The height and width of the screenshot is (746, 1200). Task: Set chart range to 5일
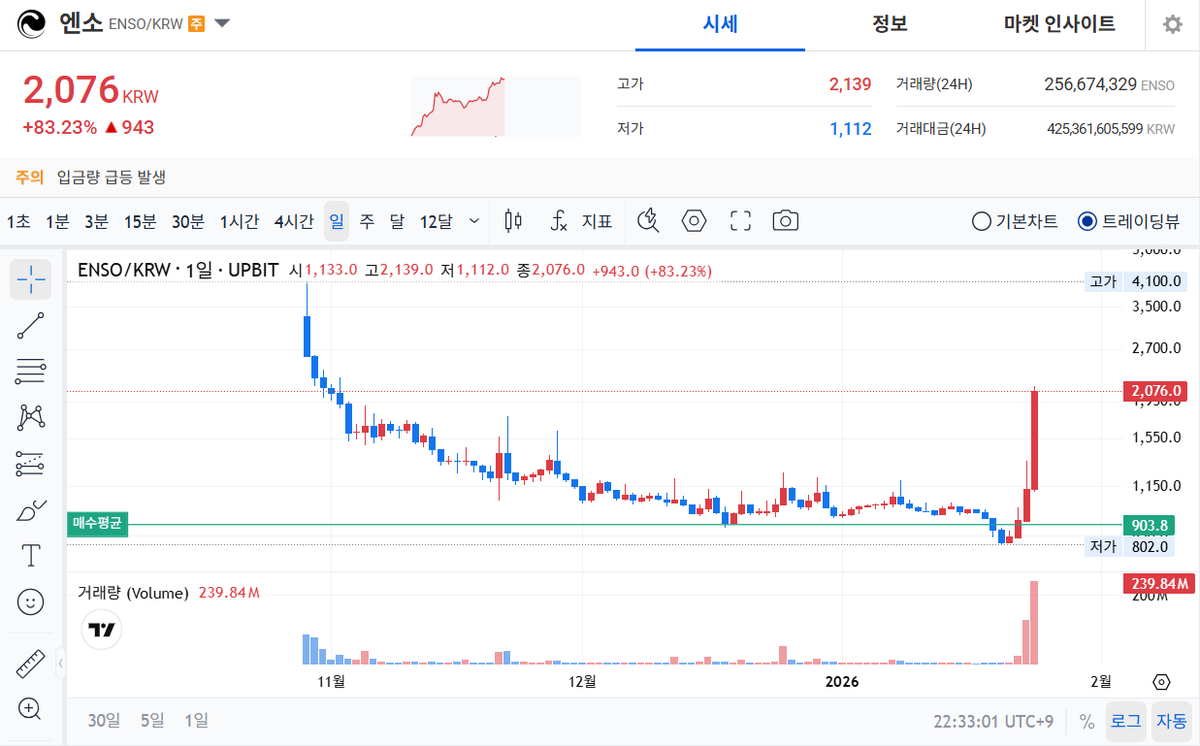[152, 720]
